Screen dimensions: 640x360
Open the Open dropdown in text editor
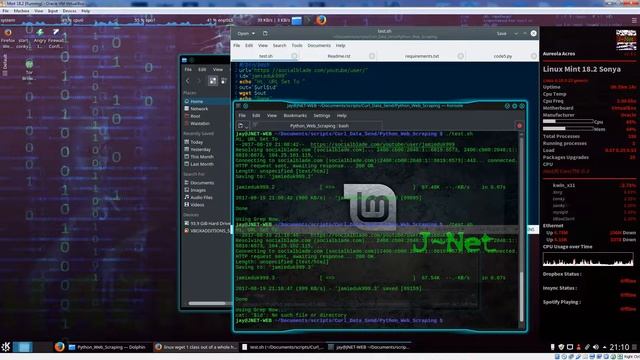246,33
